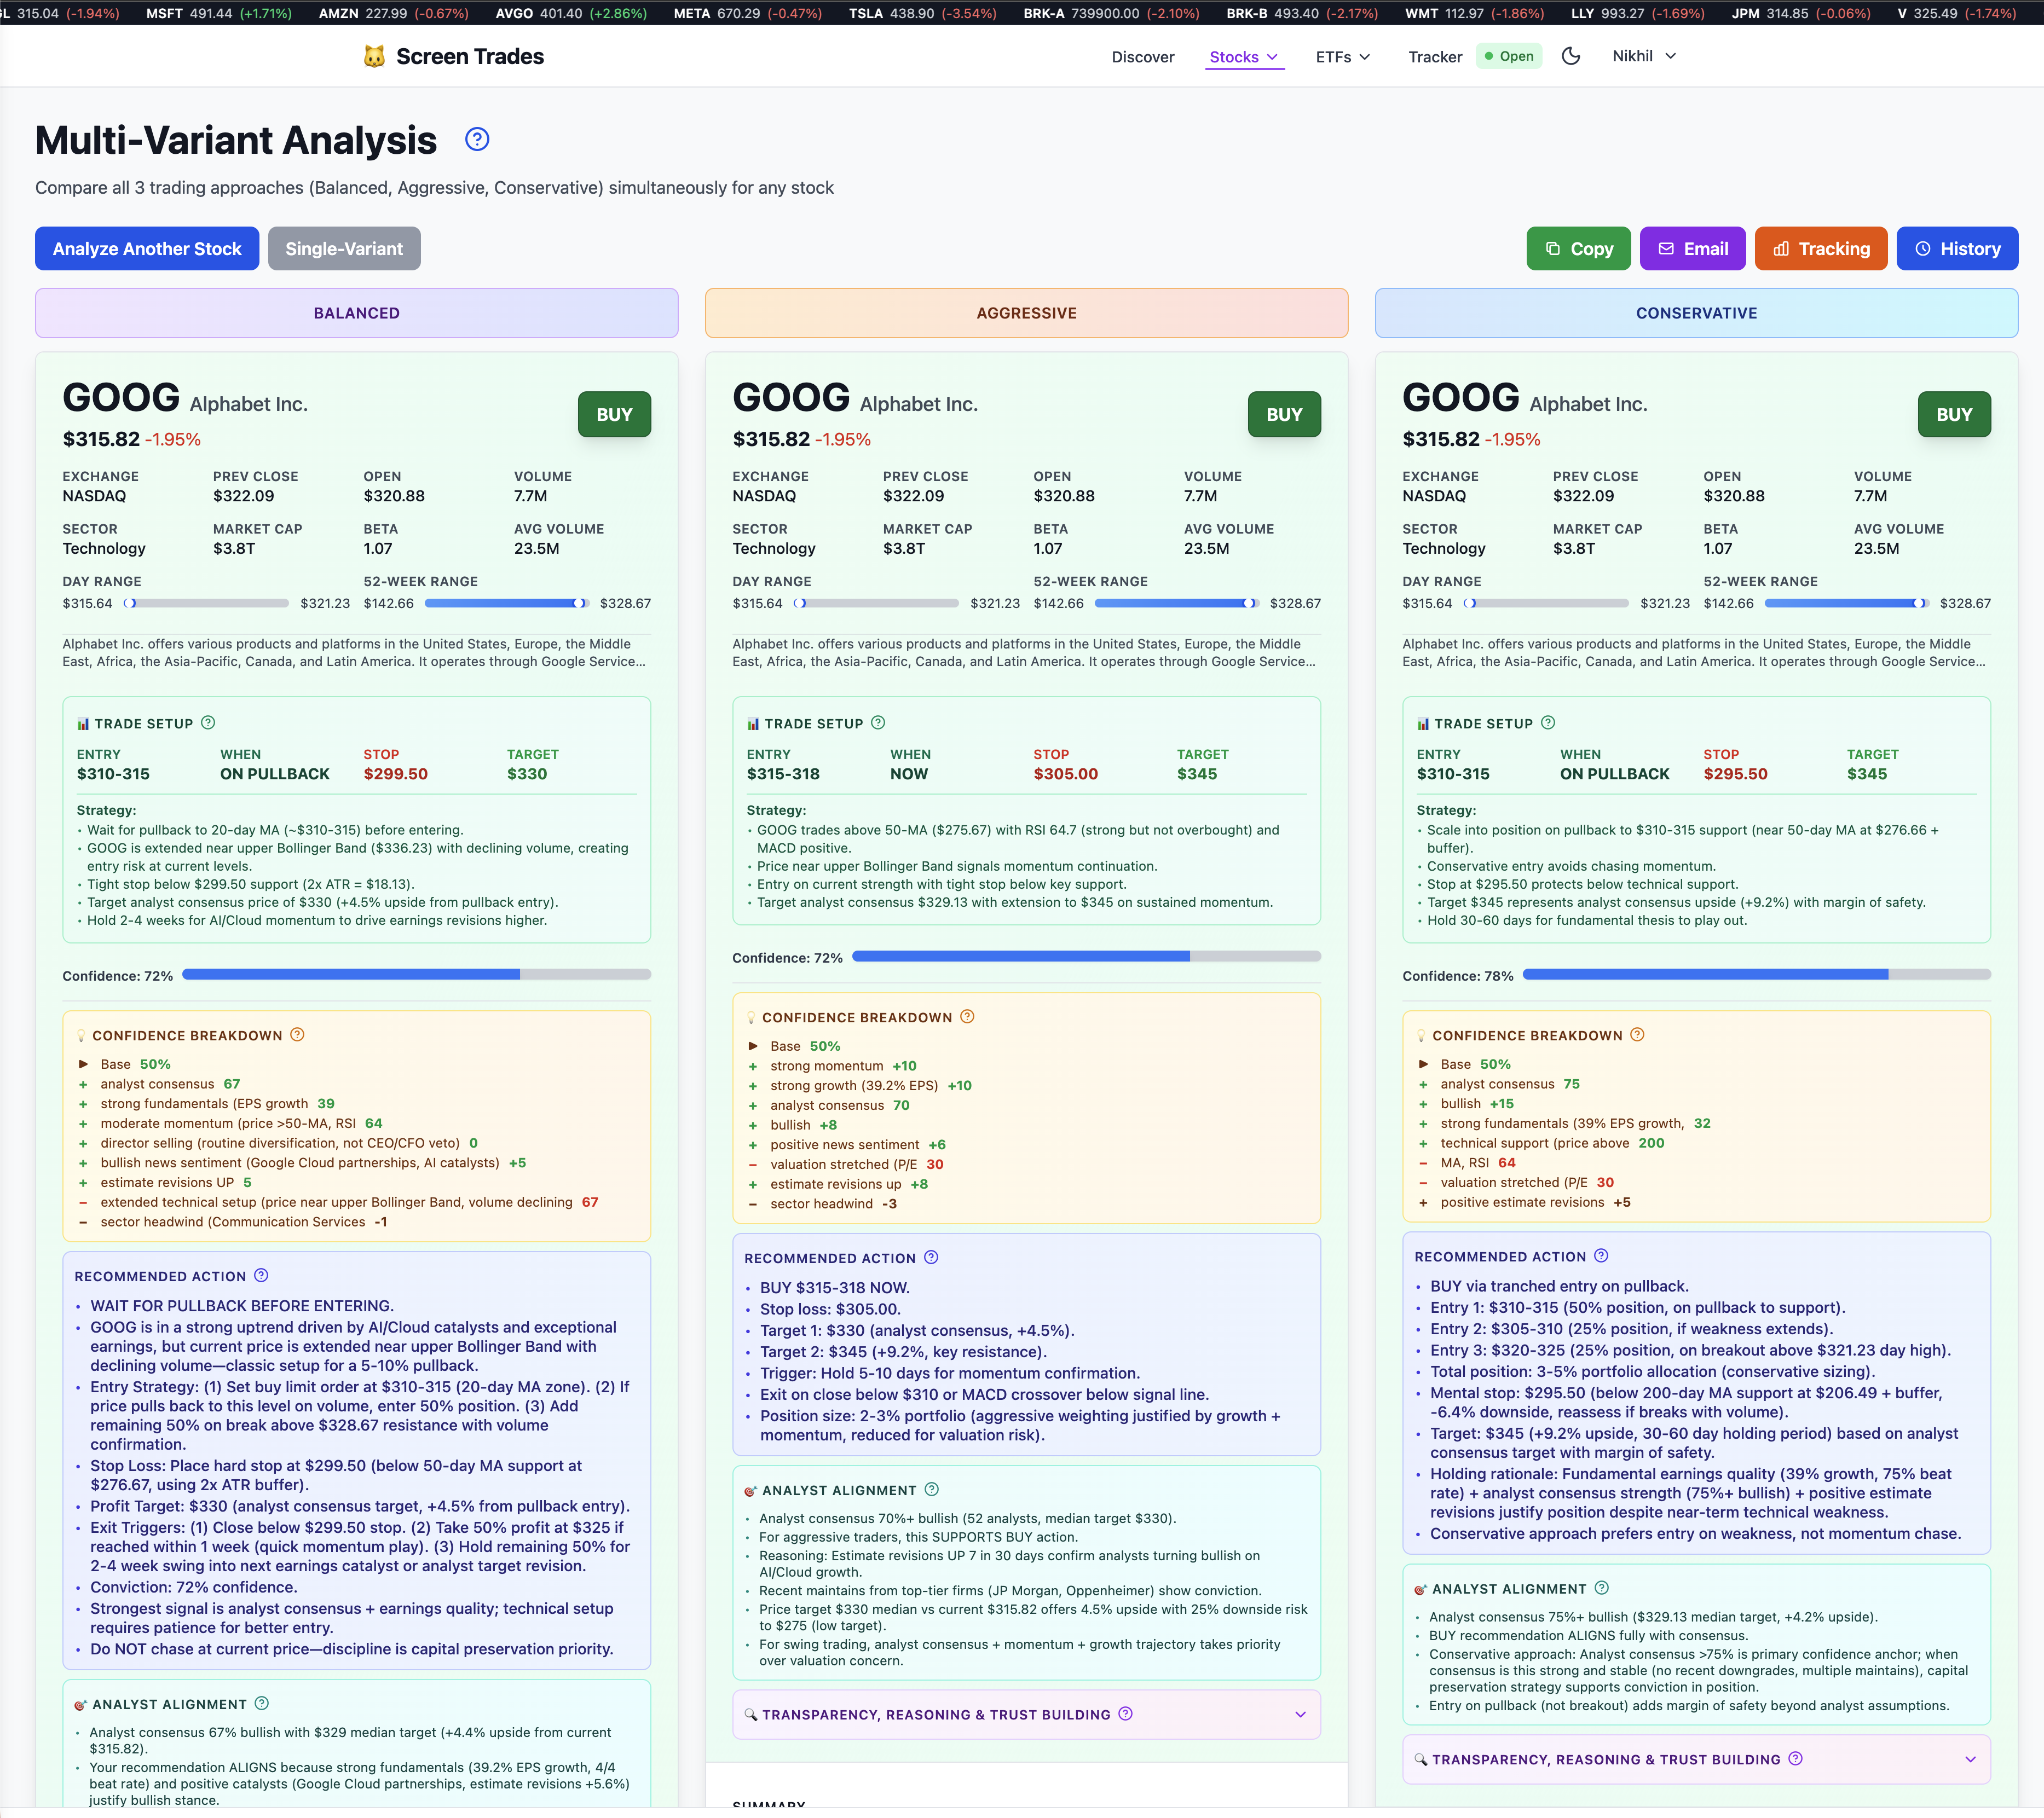Click Trade Setup help icon in Conservative card

click(x=1548, y=723)
